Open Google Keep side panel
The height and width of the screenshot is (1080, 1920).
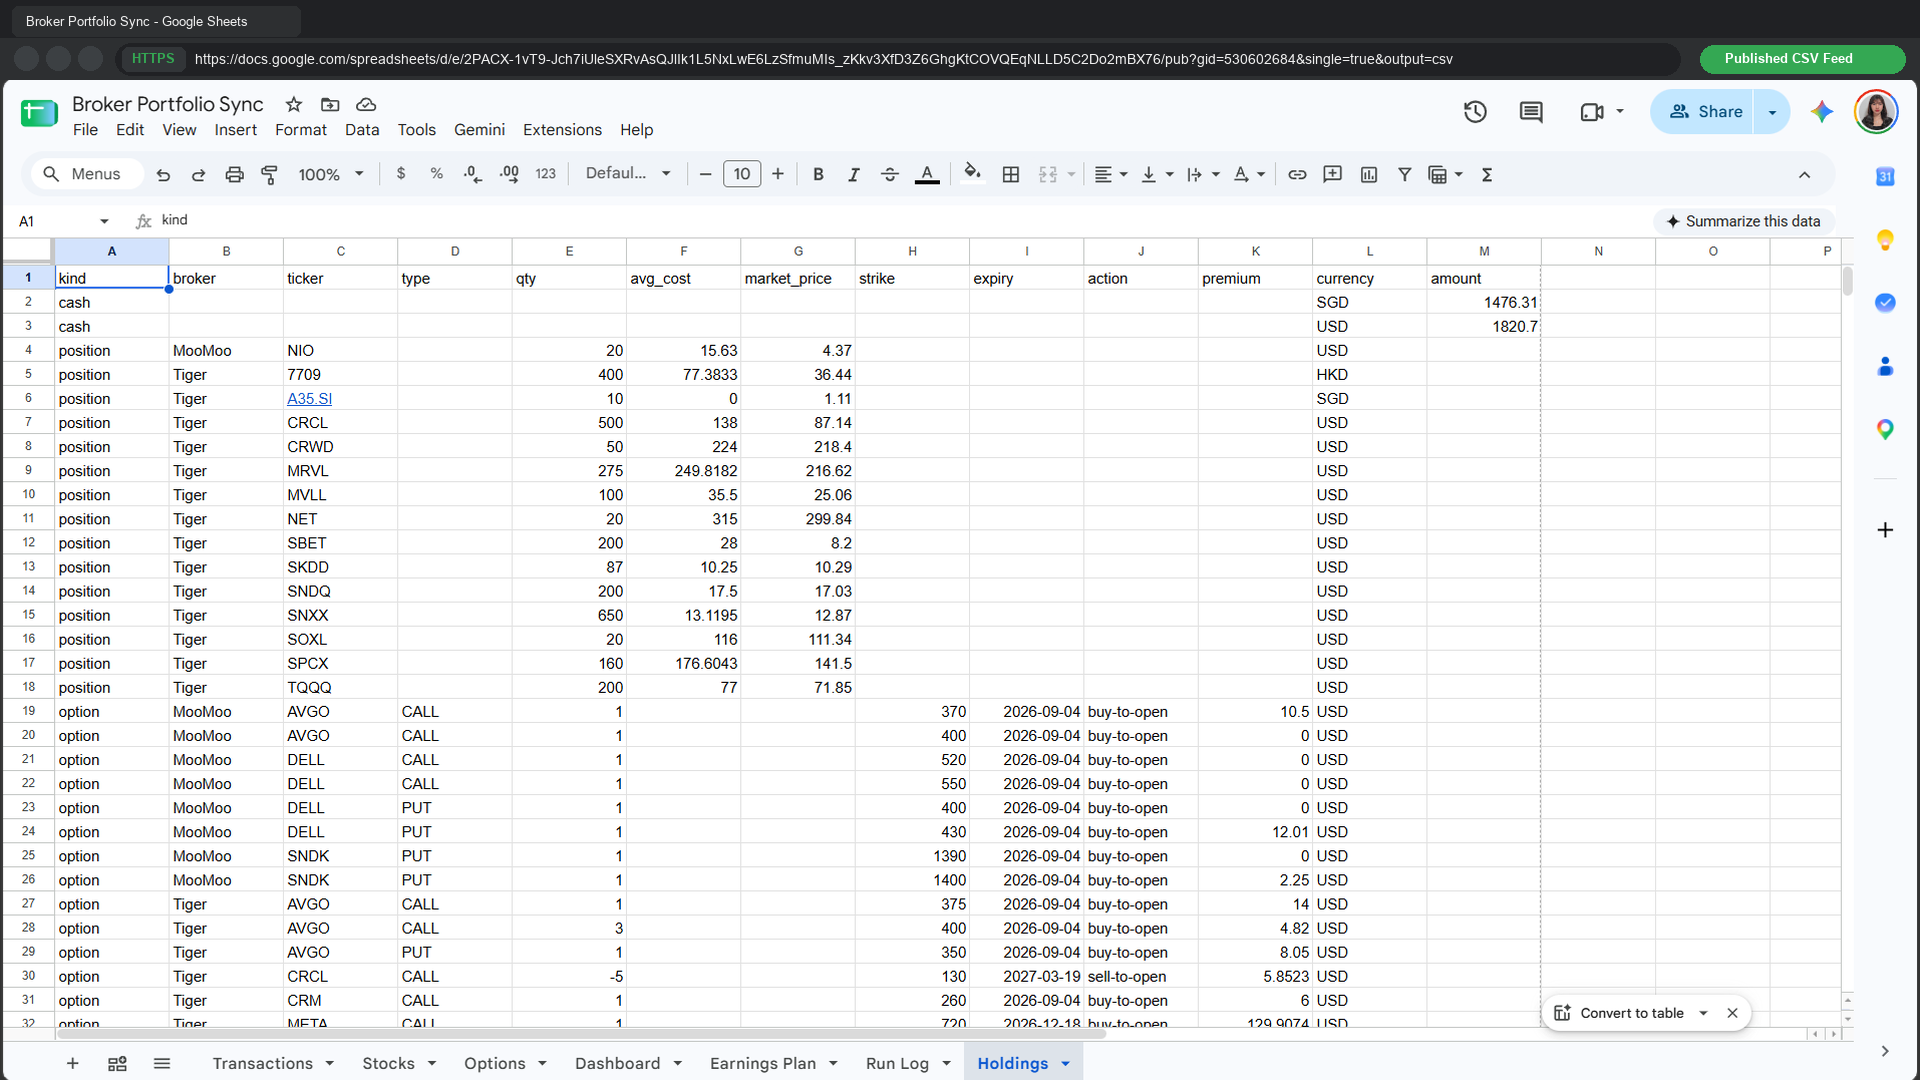coord(1885,240)
